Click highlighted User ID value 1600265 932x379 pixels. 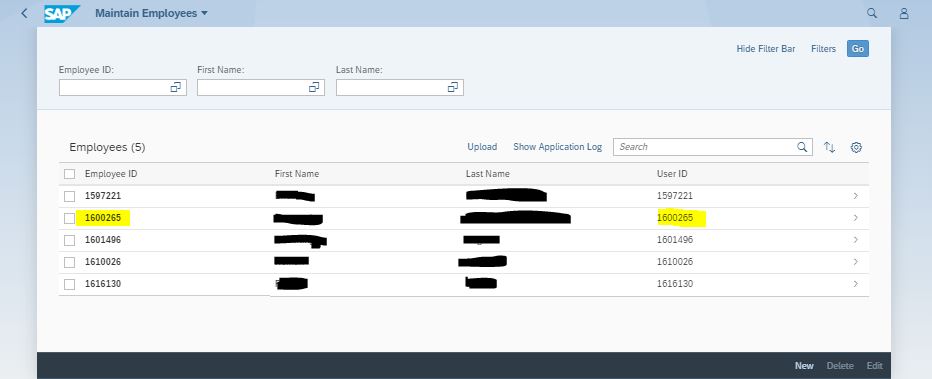click(675, 218)
